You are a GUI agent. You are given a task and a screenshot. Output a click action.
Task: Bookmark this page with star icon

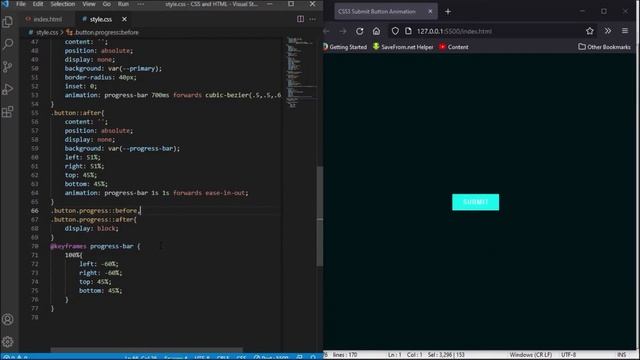(590, 31)
